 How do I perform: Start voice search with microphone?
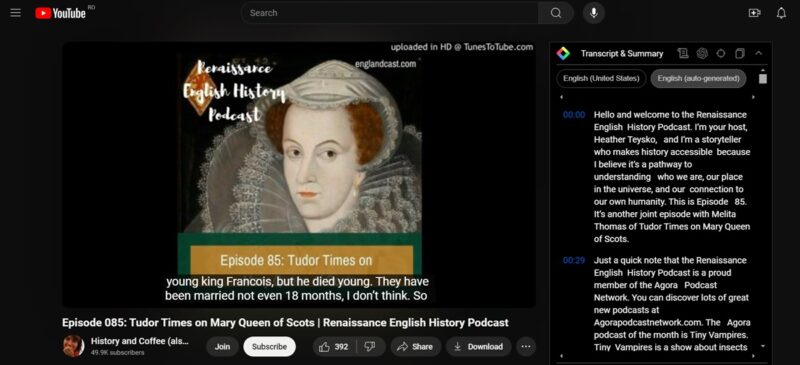click(593, 13)
